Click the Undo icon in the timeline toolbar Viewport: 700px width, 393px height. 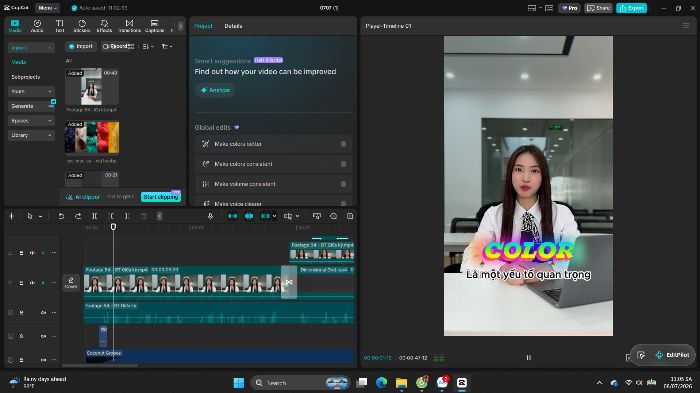(61, 216)
